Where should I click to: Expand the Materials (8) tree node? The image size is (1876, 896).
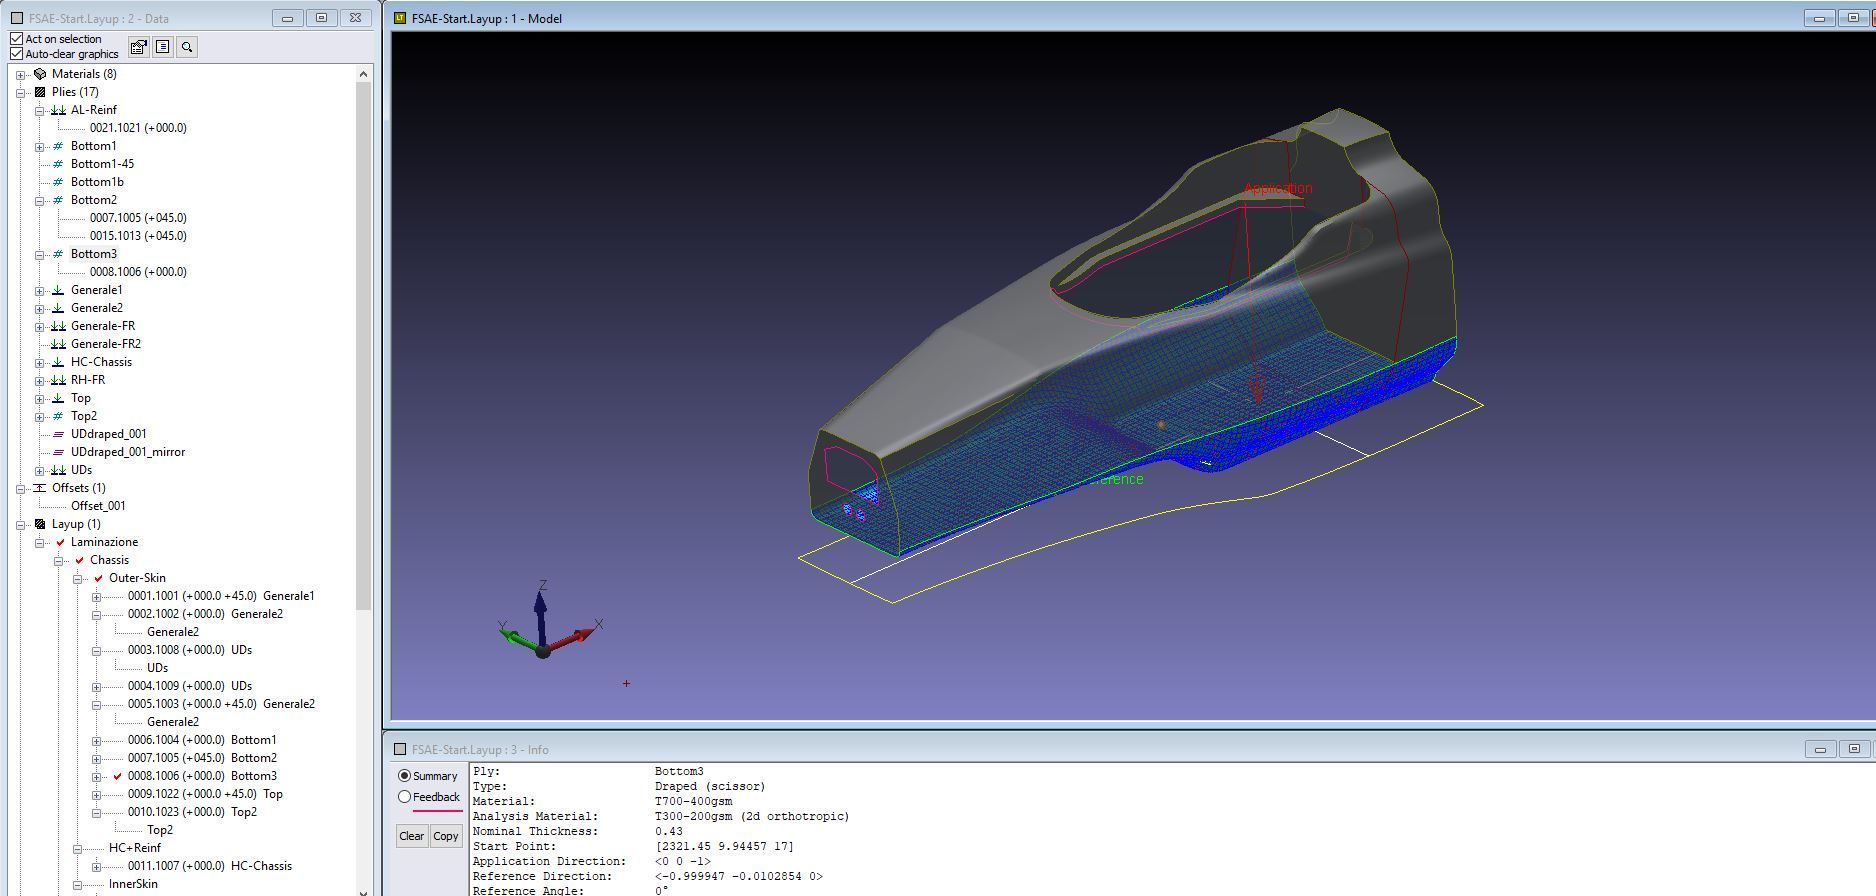click(21, 75)
